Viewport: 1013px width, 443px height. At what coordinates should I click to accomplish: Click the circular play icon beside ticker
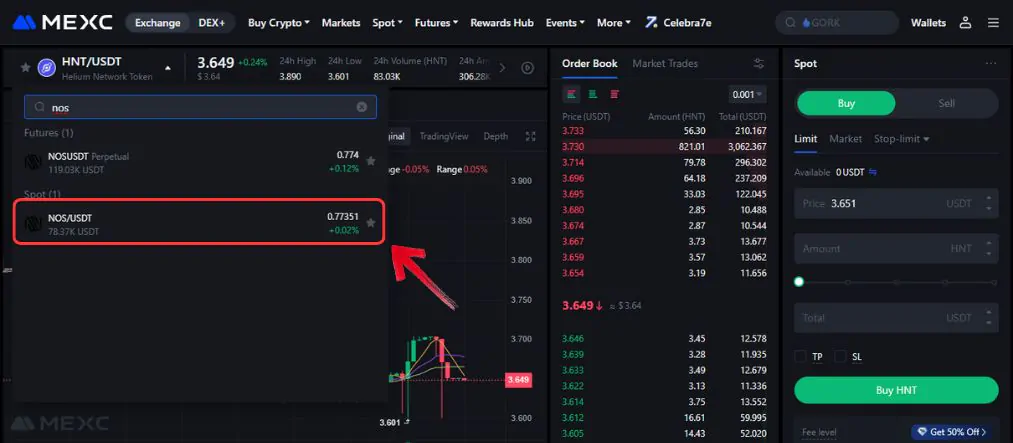pos(528,68)
